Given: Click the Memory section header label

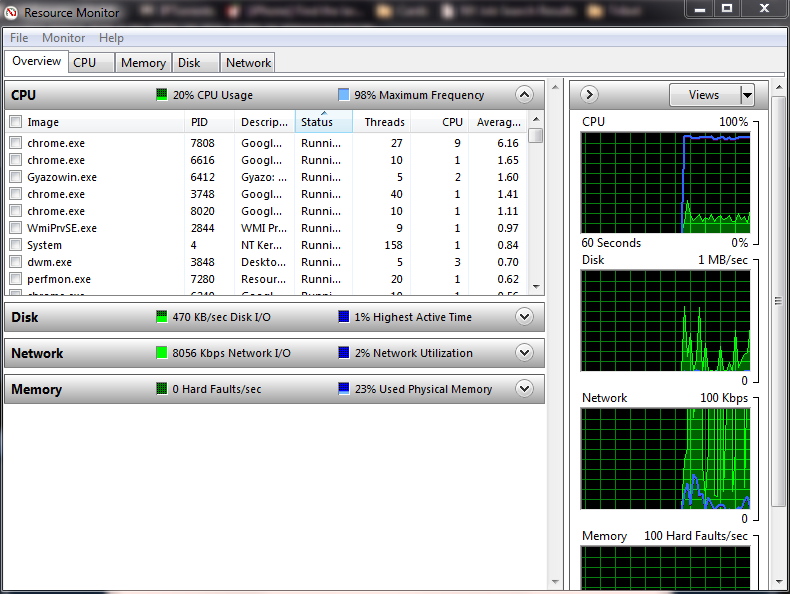Looking at the screenshot, I should tap(36, 389).
